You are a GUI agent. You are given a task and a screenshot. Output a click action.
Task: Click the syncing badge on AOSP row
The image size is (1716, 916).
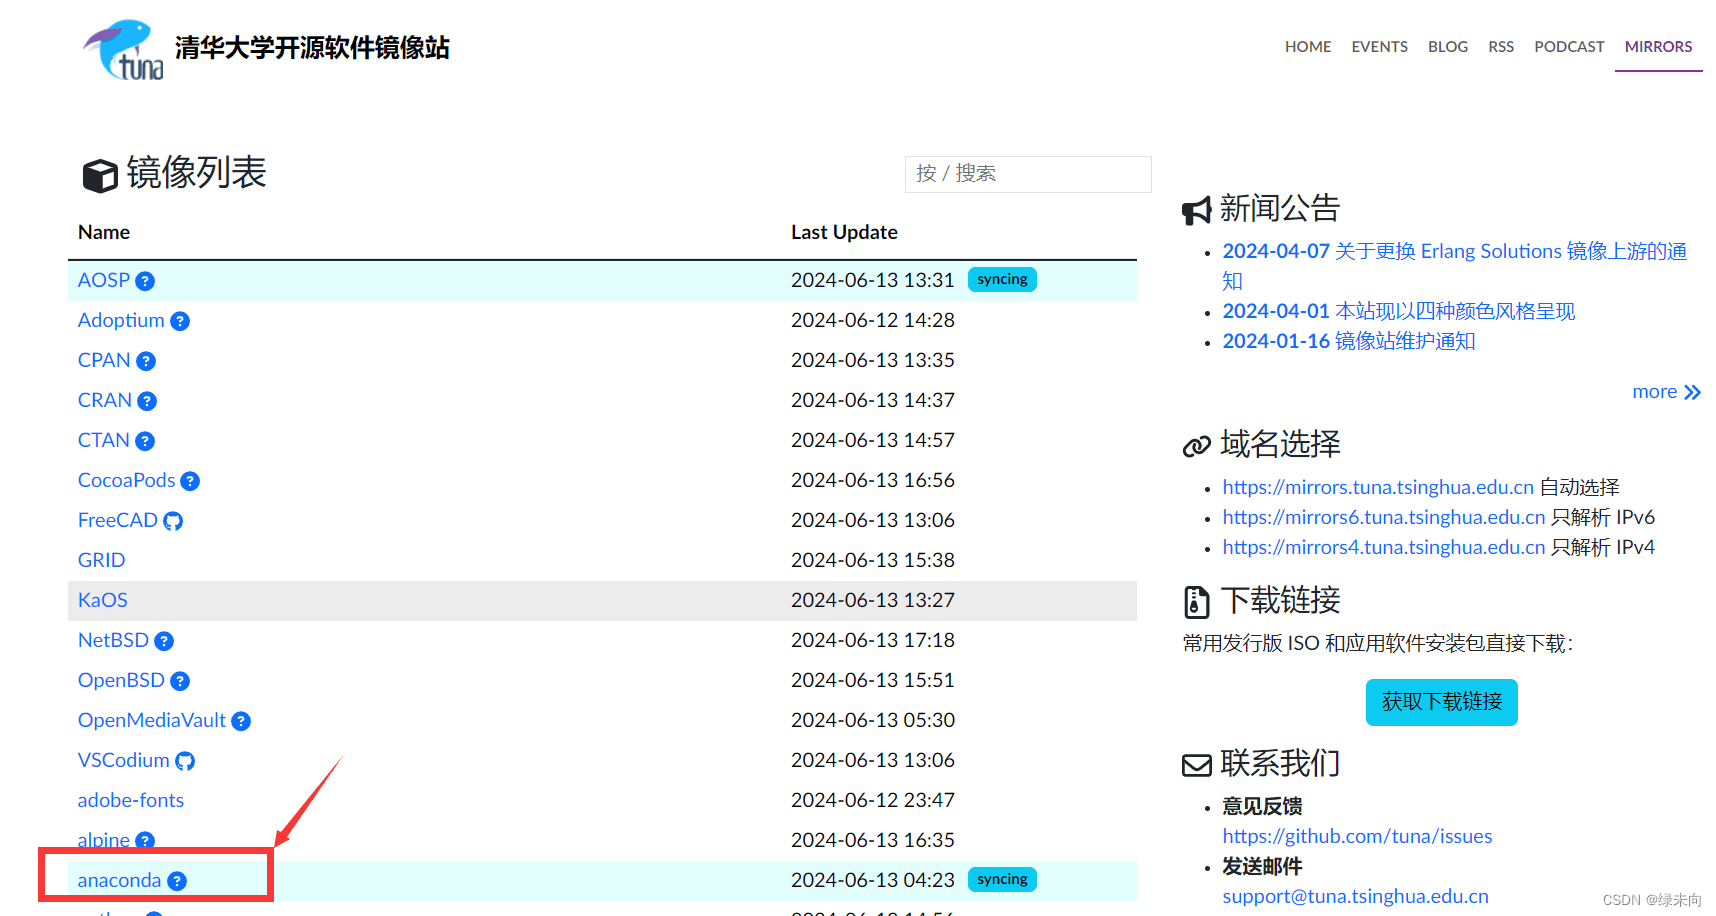(x=1002, y=280)
